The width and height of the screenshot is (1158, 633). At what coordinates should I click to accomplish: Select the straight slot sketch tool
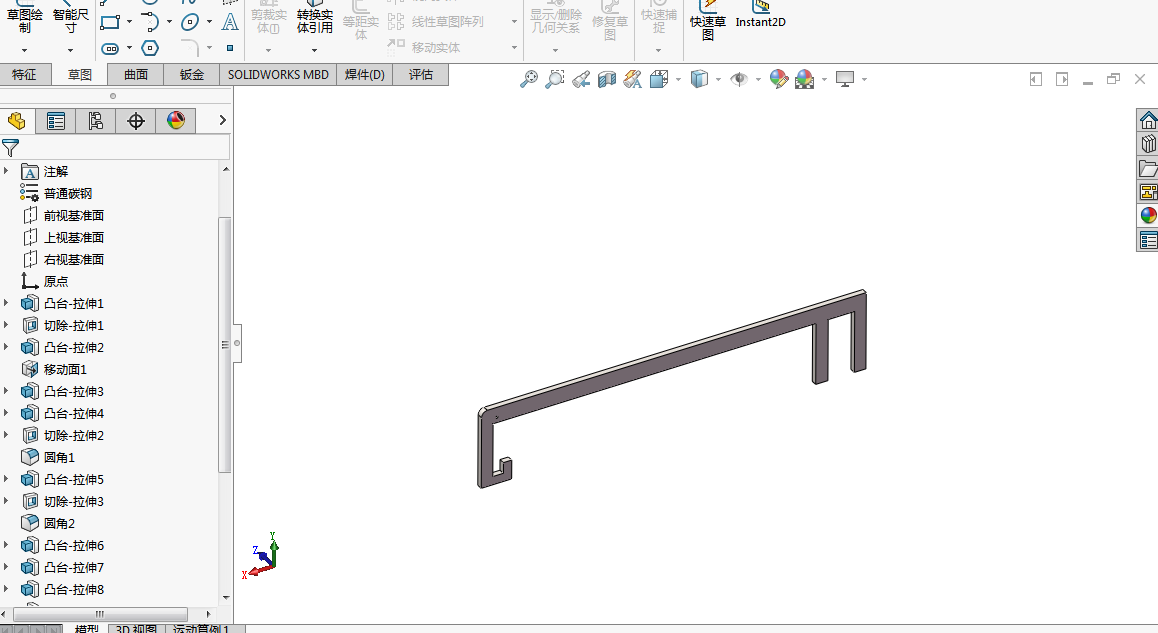(110, 49)
